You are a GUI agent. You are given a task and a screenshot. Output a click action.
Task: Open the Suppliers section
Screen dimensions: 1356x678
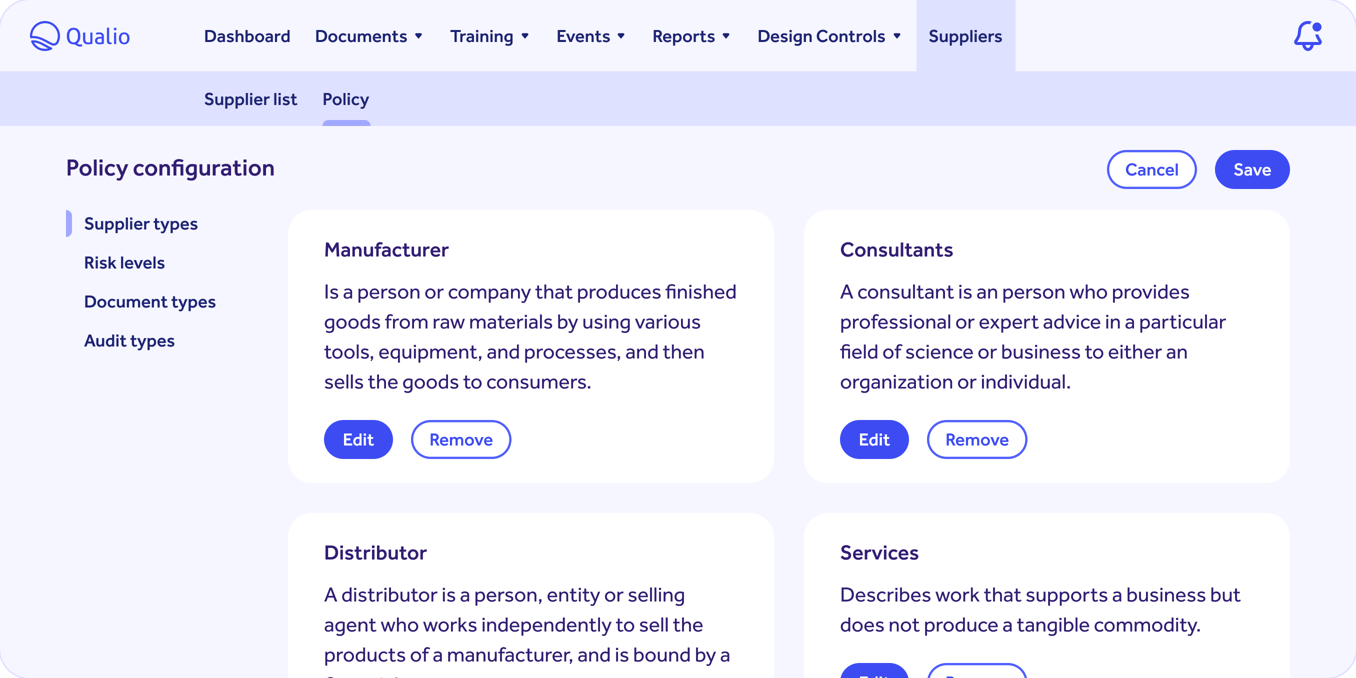pyautogui.click(x=964, y=35)
